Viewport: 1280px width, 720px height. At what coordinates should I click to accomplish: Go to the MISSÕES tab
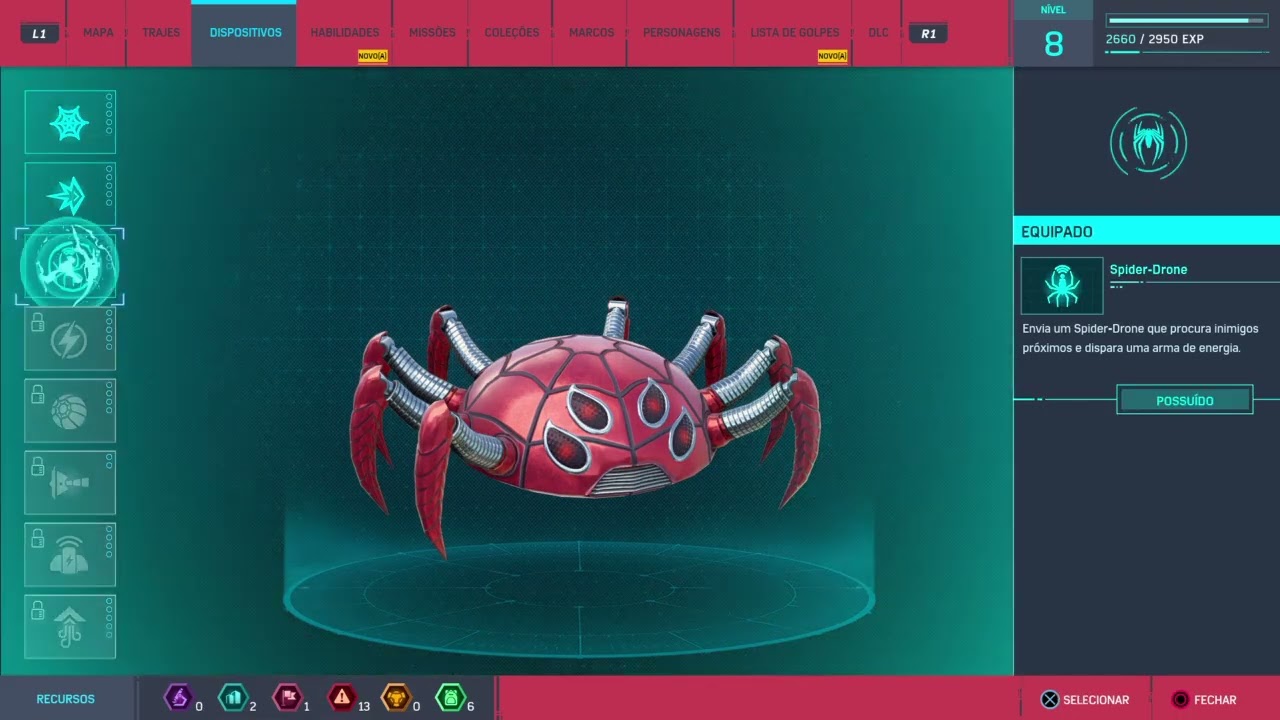pos(432,33)
